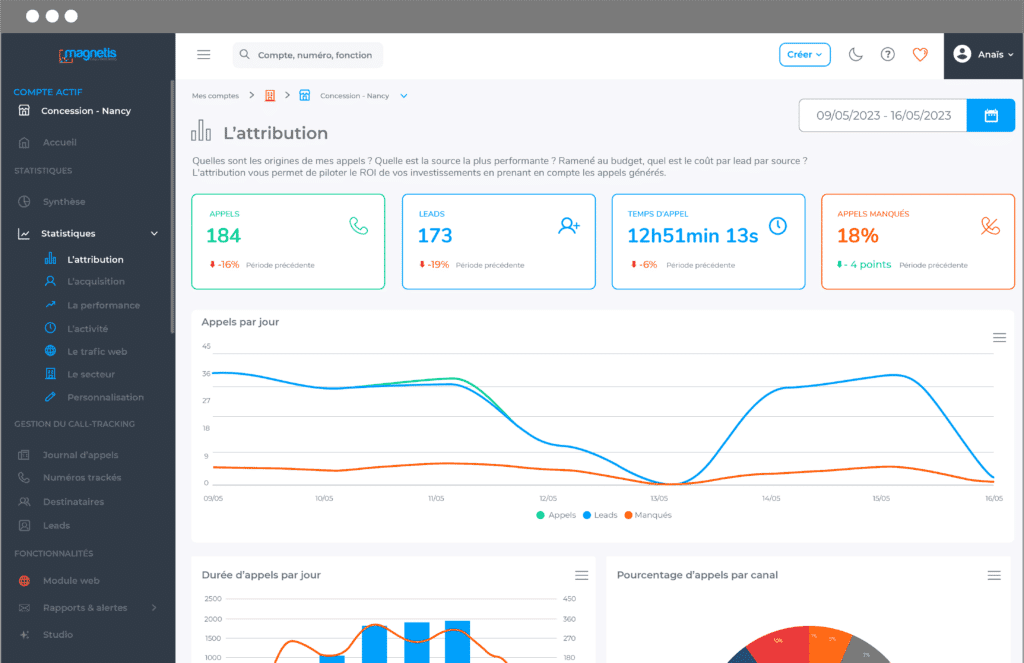This screenshot has height=663, width=1024.
Task: Click the Le trafic web globe icon
Action: click(x=50, y=351)
